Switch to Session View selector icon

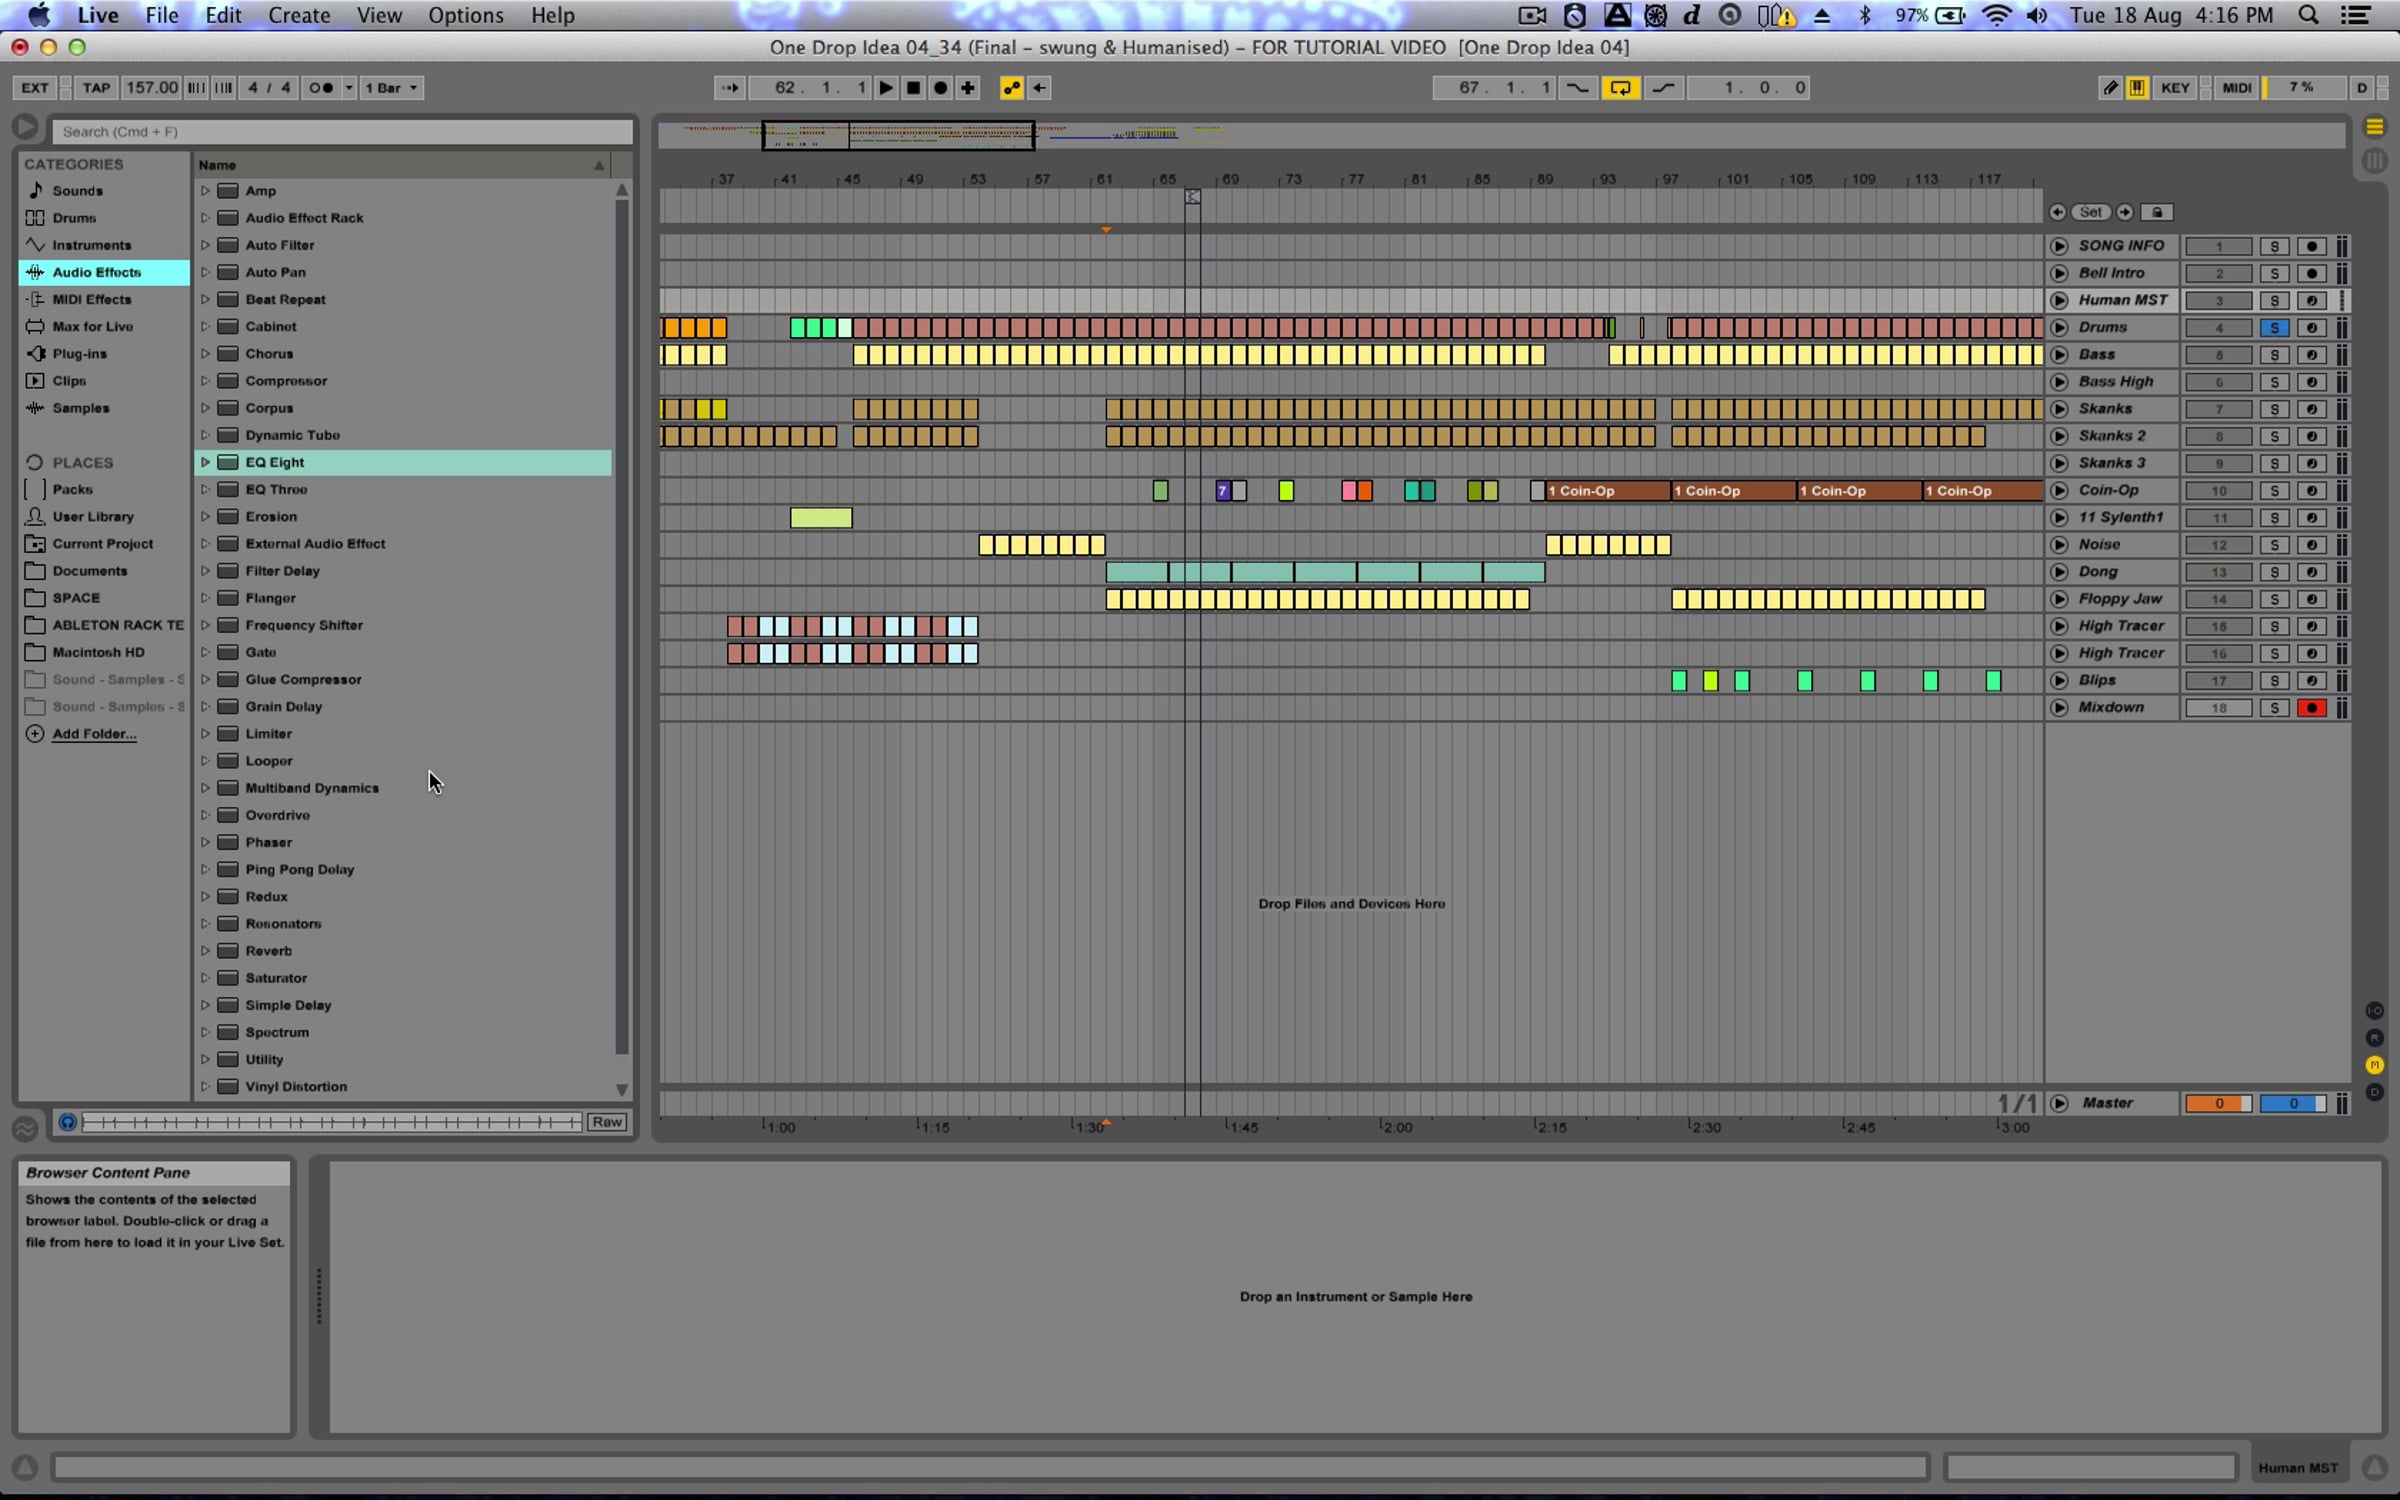pos(2374,160)
